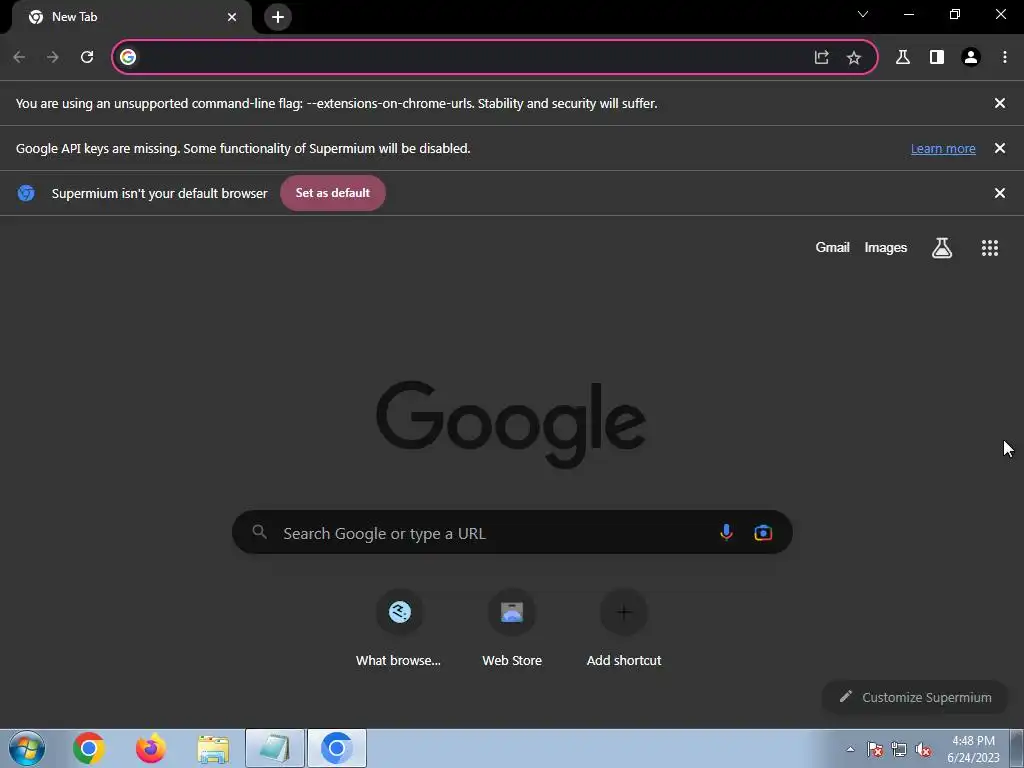Launch Chrome from the taskbar

pyautogui.click(x=89, y=748)
